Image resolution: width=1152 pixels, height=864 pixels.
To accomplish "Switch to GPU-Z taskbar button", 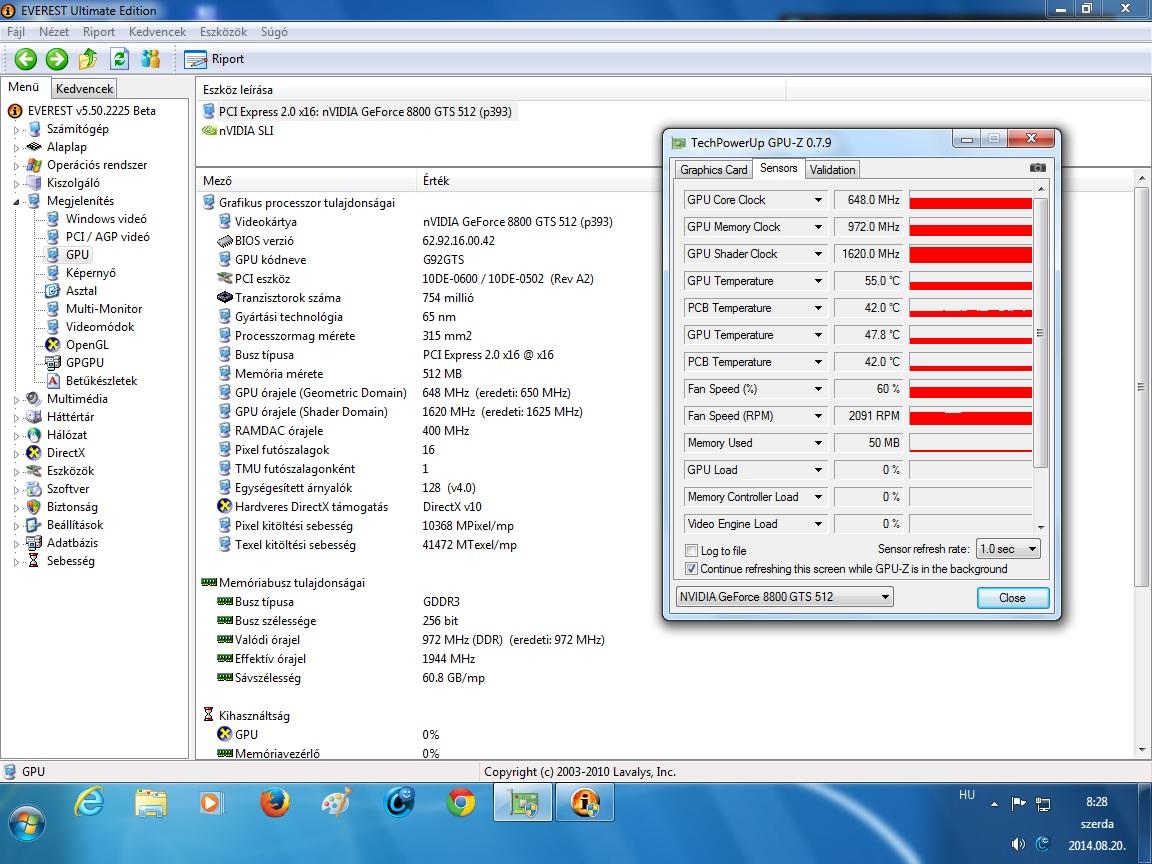I will point(522,802).
